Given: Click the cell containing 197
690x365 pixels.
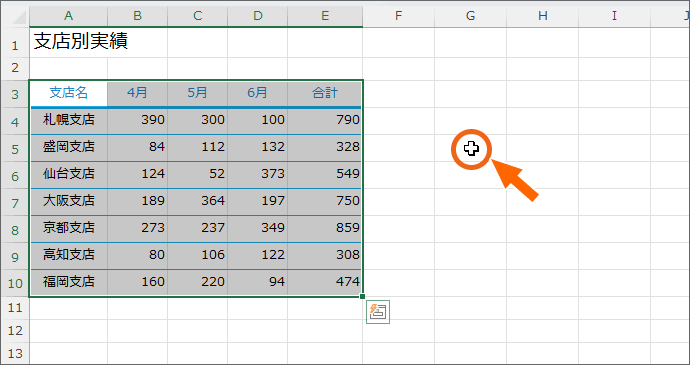Looking at the screenshot, I should pos(258,202).
